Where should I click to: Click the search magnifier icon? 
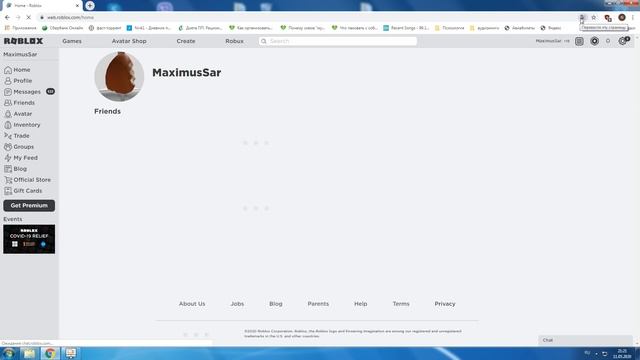(x=264, y=41)
